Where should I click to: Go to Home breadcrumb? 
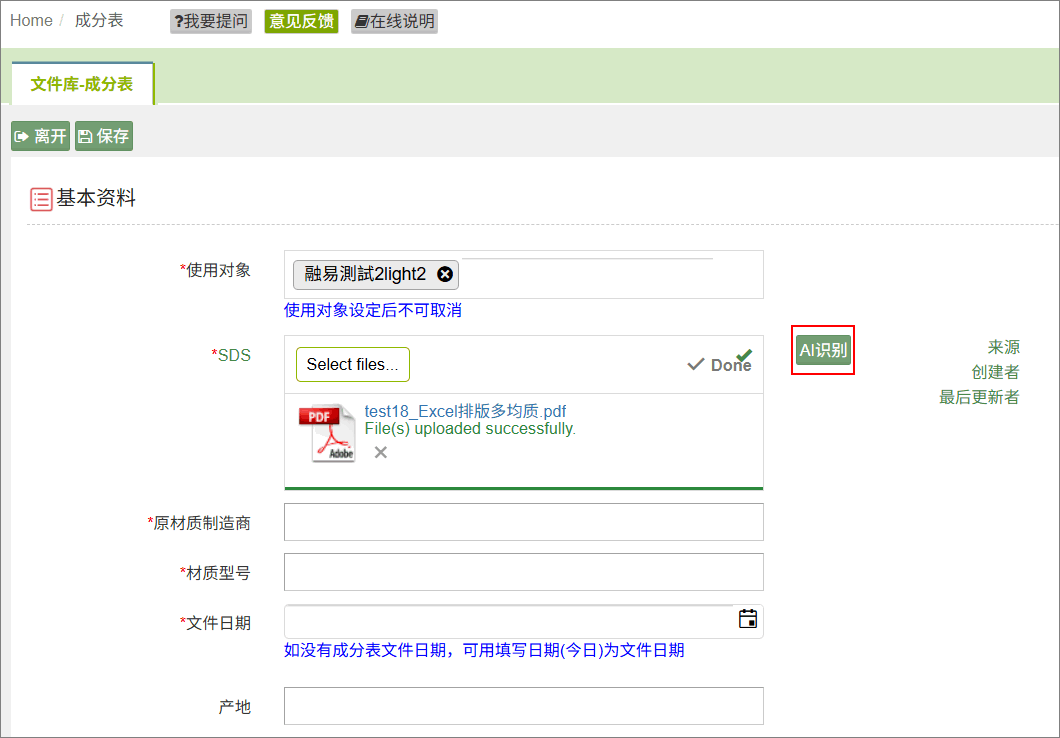pyautogui.click(x=31, y=20)
